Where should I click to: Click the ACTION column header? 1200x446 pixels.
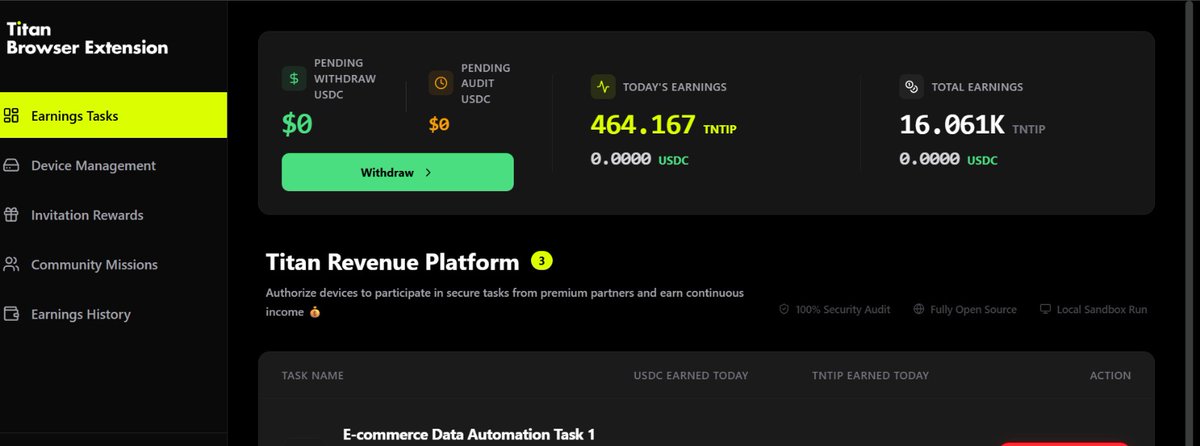[1110, 376]
